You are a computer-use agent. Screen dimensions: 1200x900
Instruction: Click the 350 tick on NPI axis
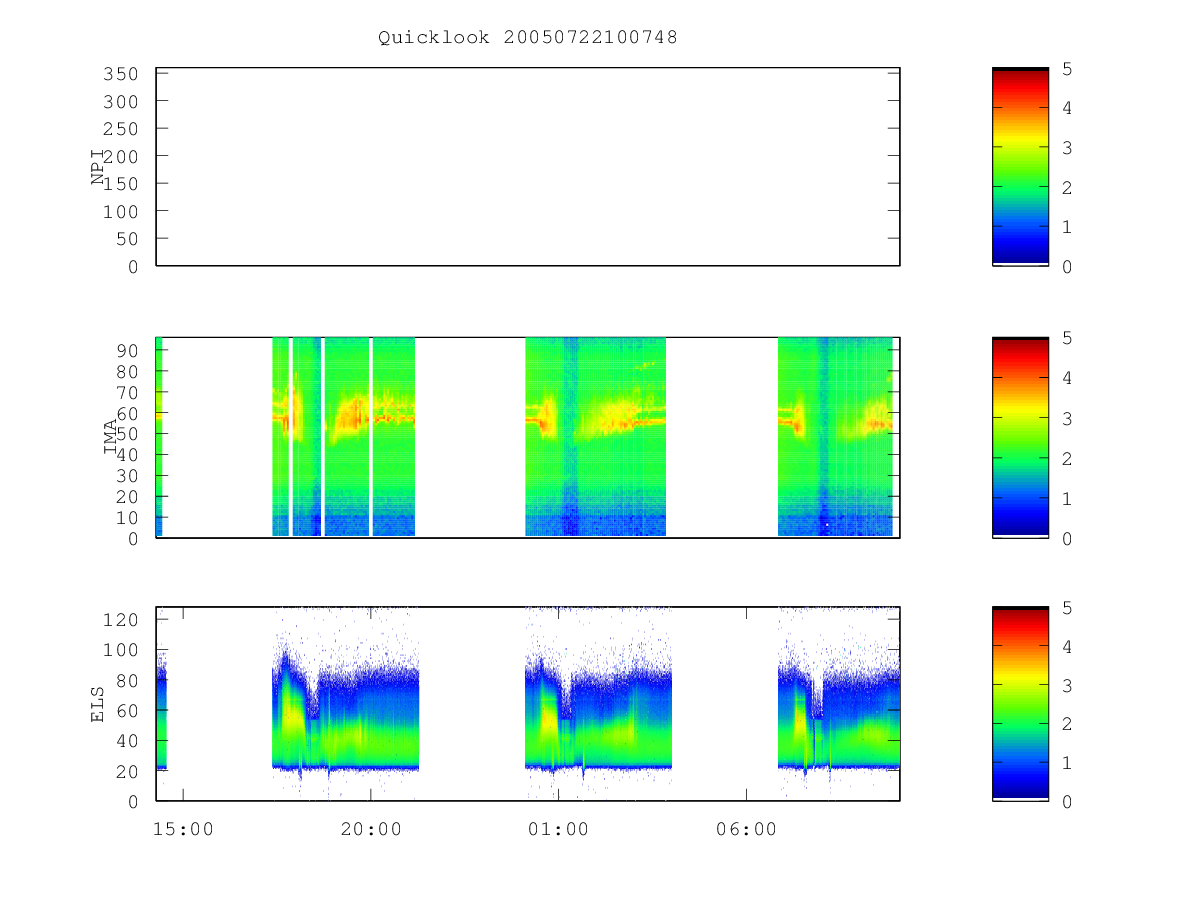tap(119, 74)
